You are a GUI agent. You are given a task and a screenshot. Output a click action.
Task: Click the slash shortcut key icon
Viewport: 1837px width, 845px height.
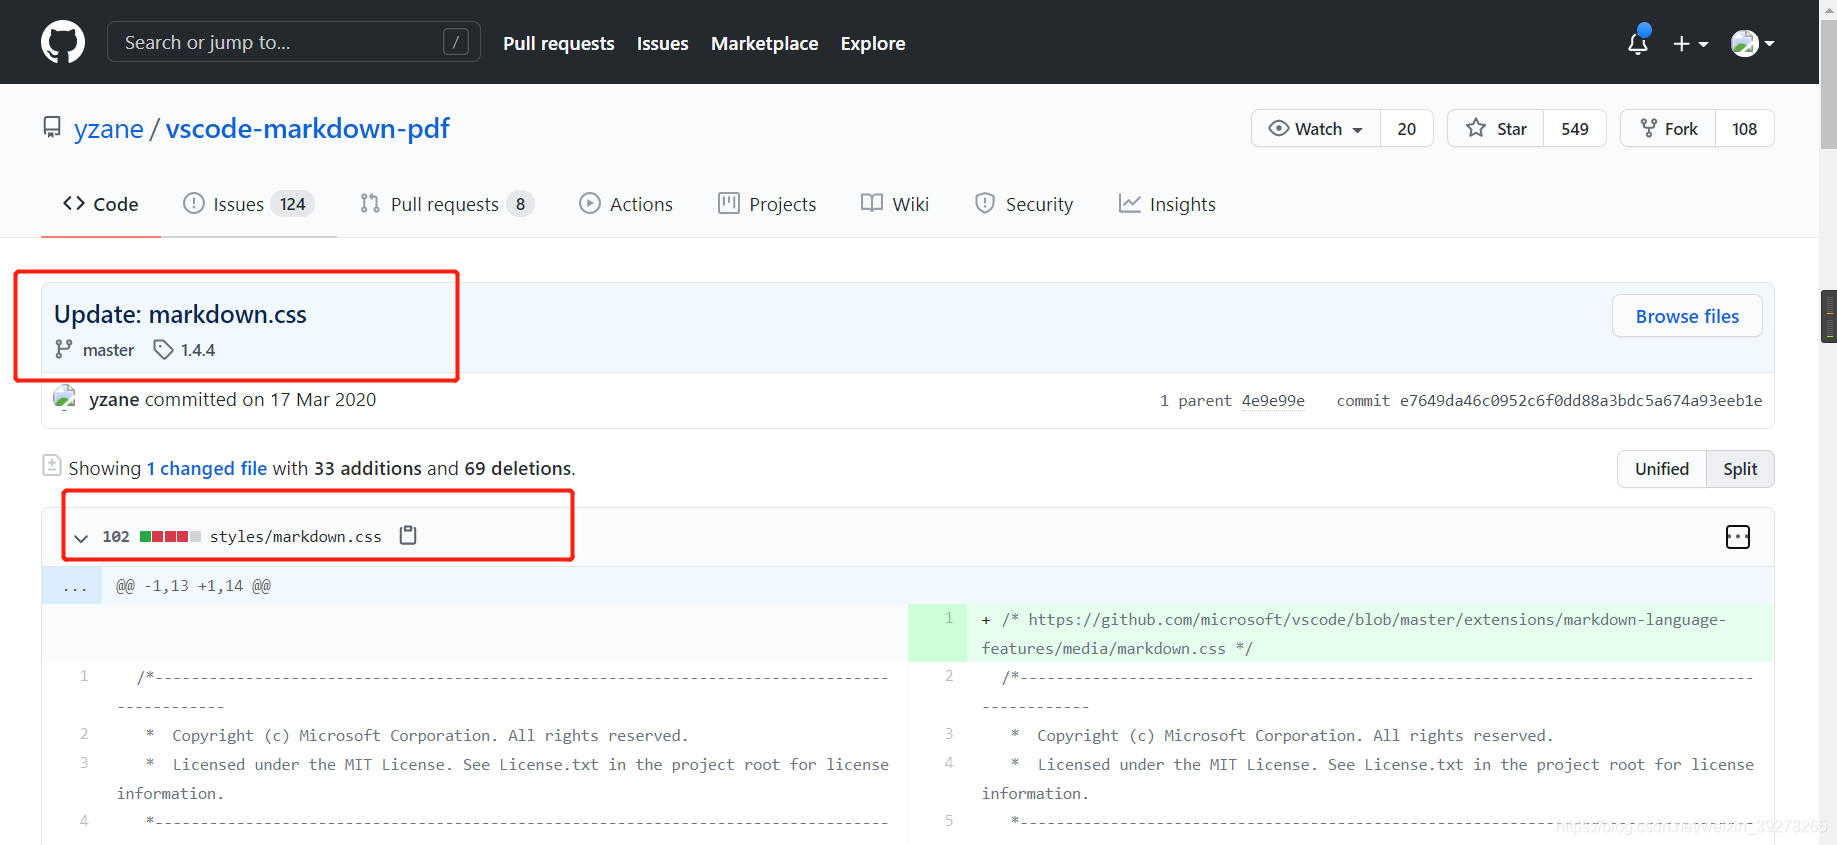coord(456,42)
